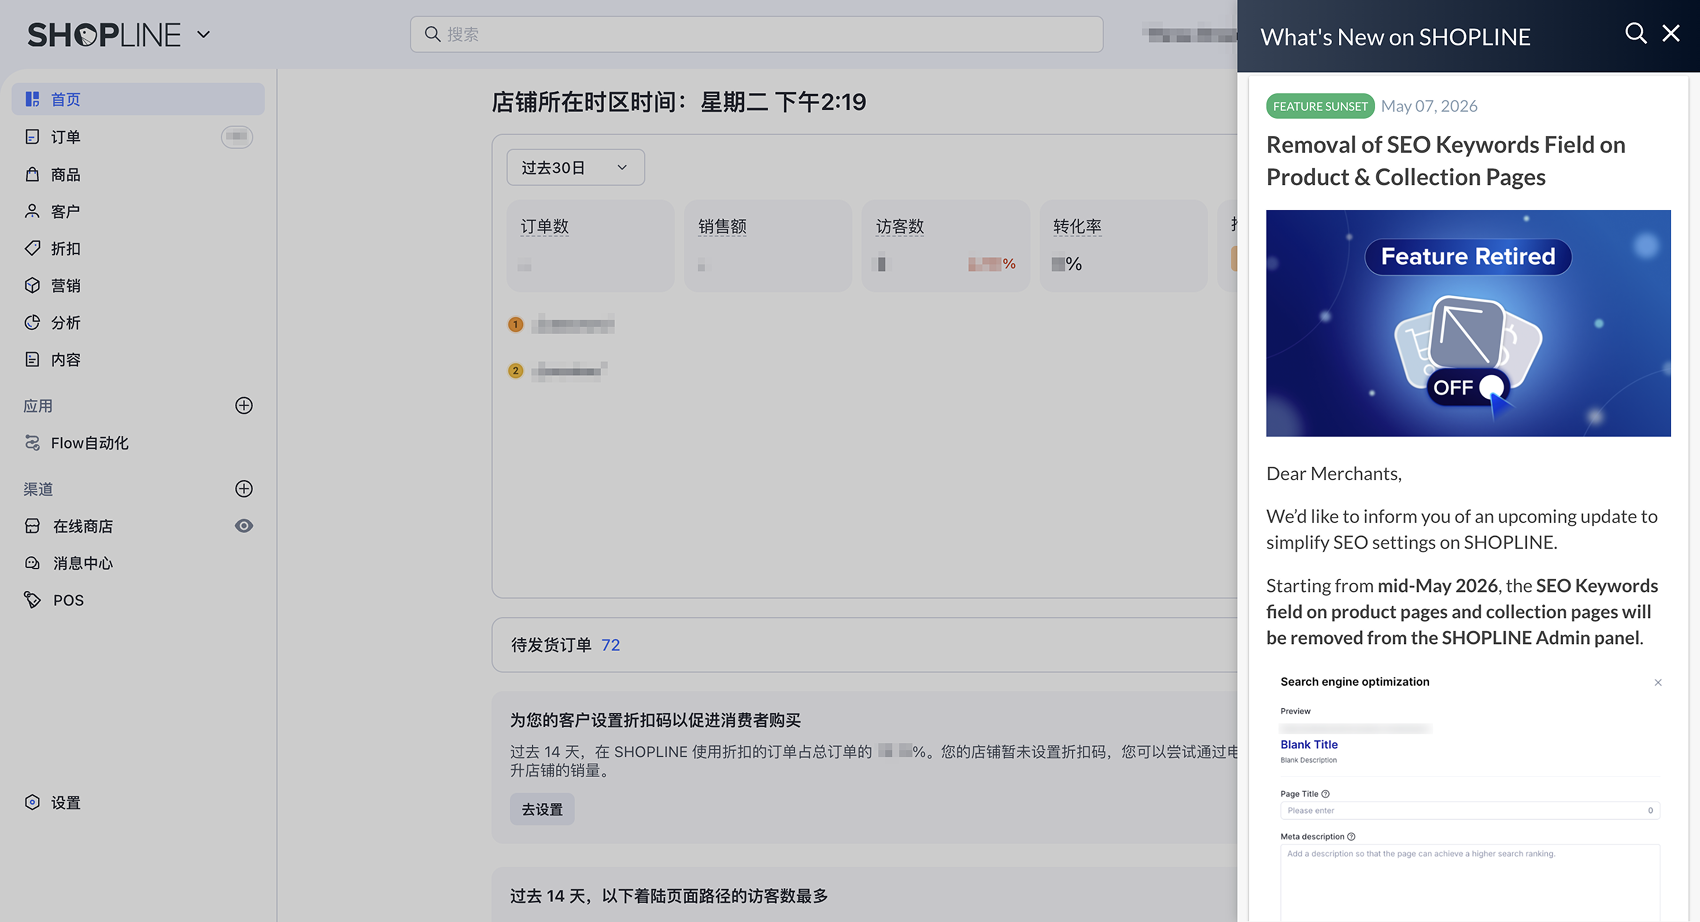Open 折扣 discounts menu item
Image resolution: width=1700 pixels, height=922 pixels.
pyautogui.click(x=138, y=248)
